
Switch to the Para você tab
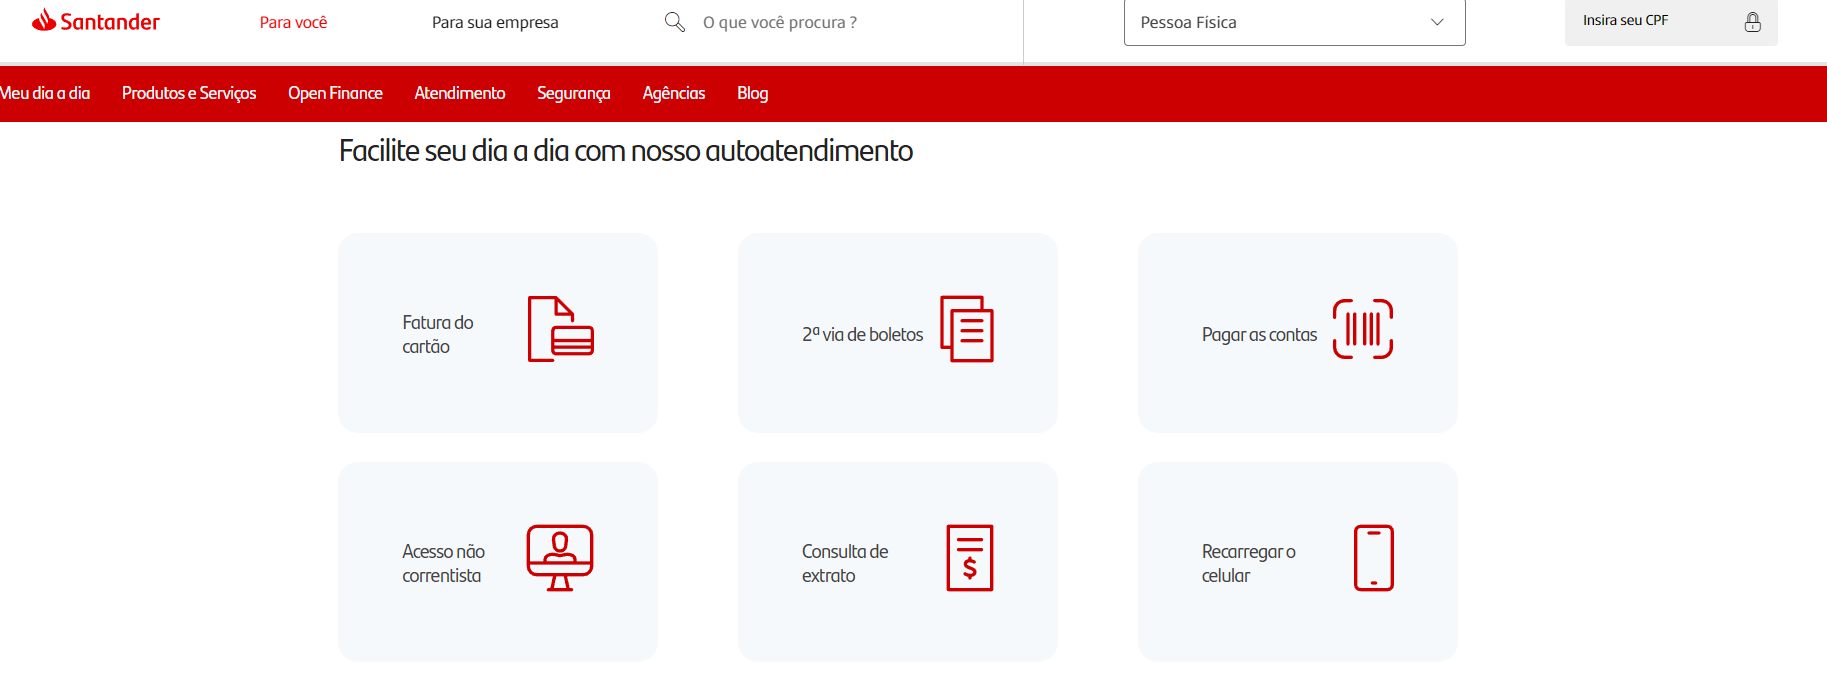point(293,22)
